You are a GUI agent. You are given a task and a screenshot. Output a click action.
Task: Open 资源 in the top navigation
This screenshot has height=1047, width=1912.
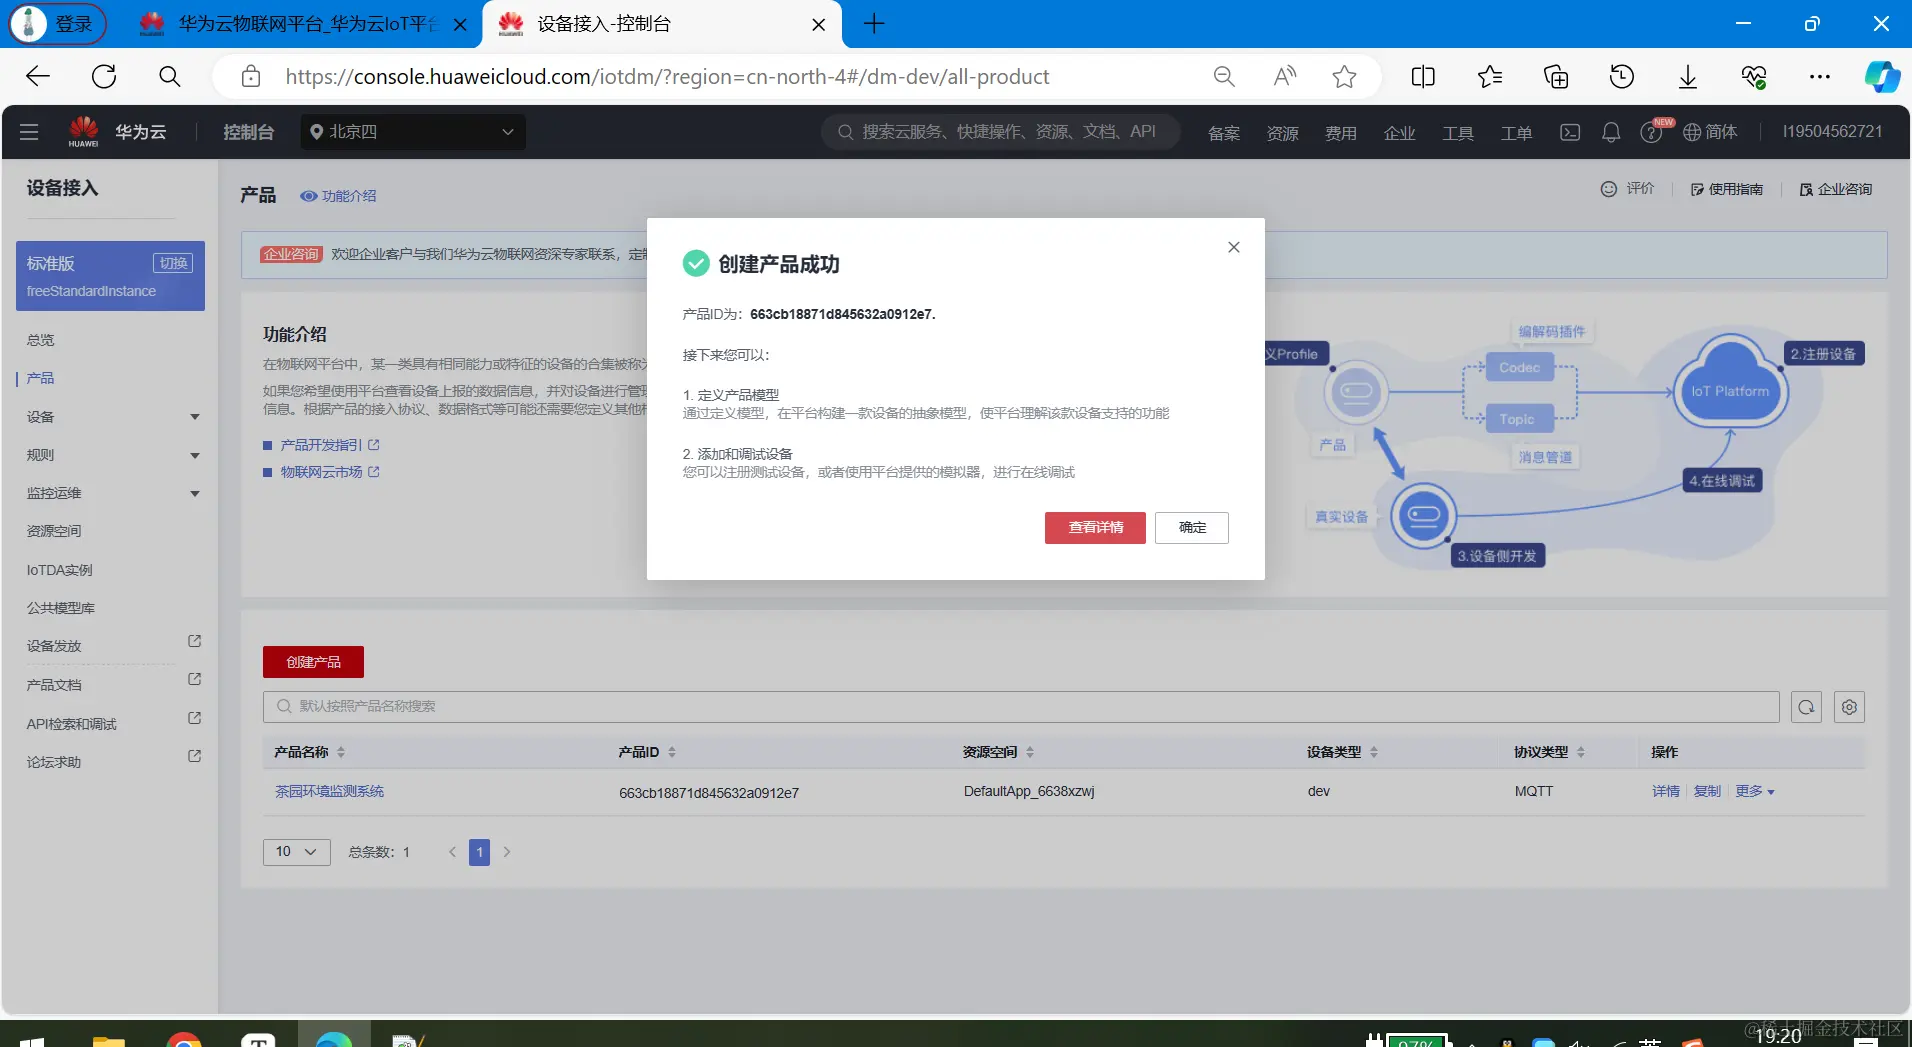click(1282, 133)
